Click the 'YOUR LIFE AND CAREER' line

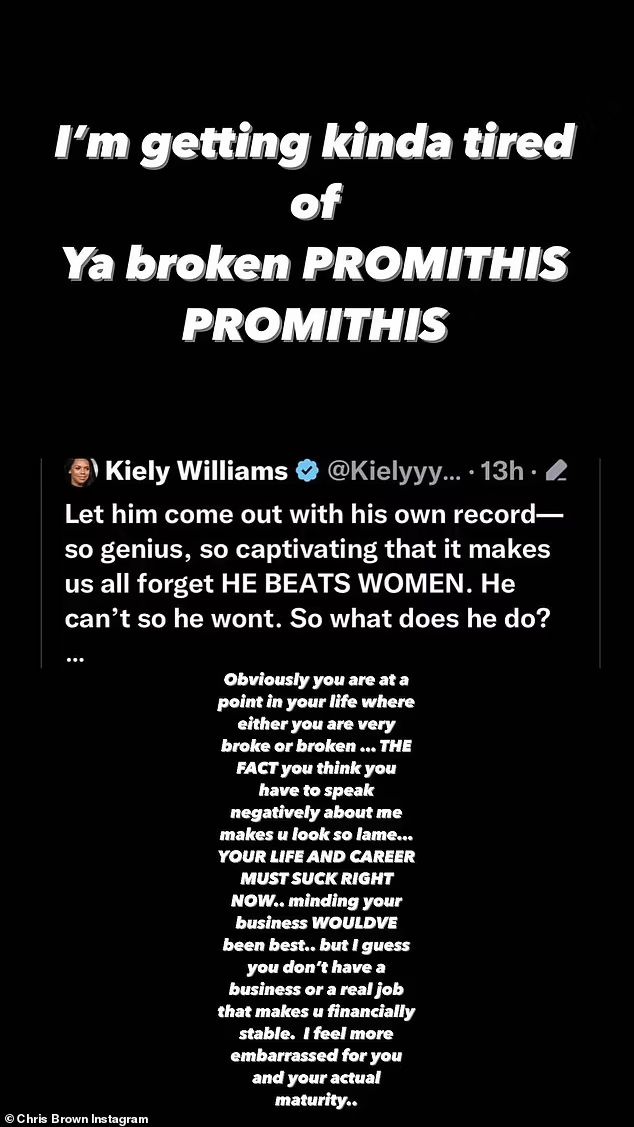point(316,857)
